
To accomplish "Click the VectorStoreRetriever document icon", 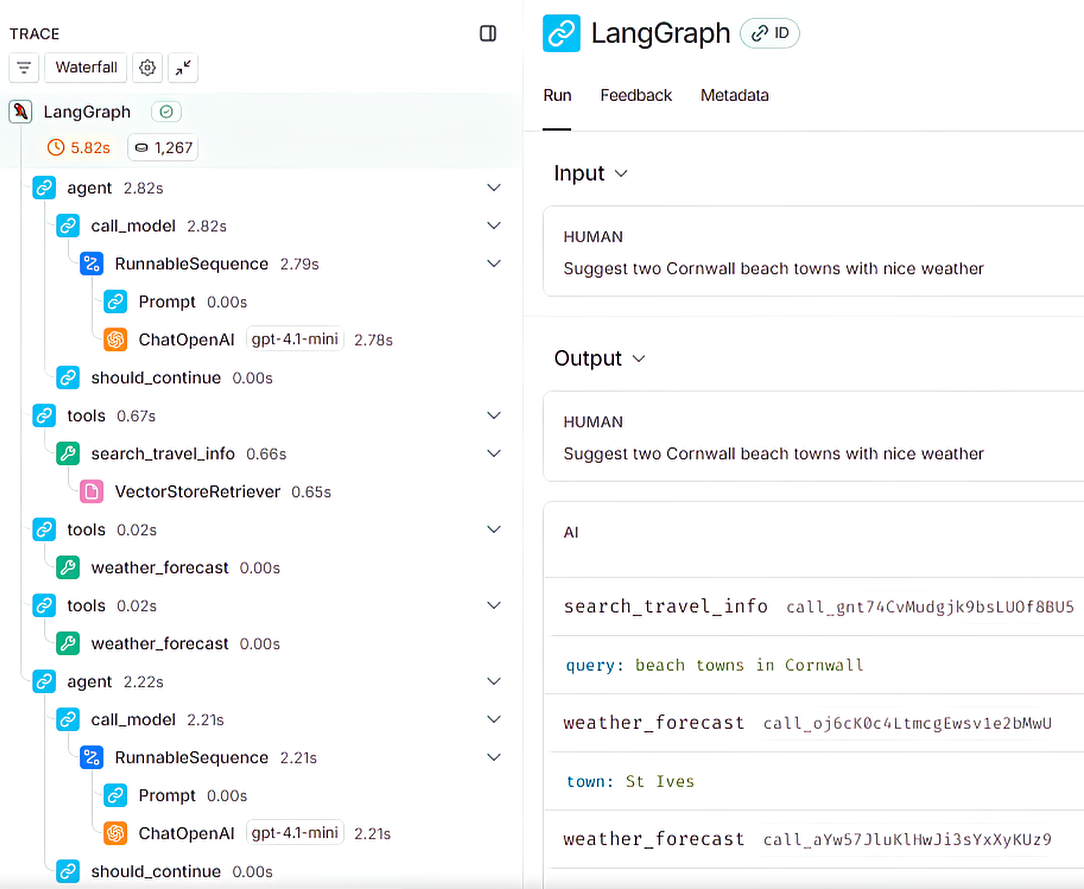I will [x=91, y=492].
